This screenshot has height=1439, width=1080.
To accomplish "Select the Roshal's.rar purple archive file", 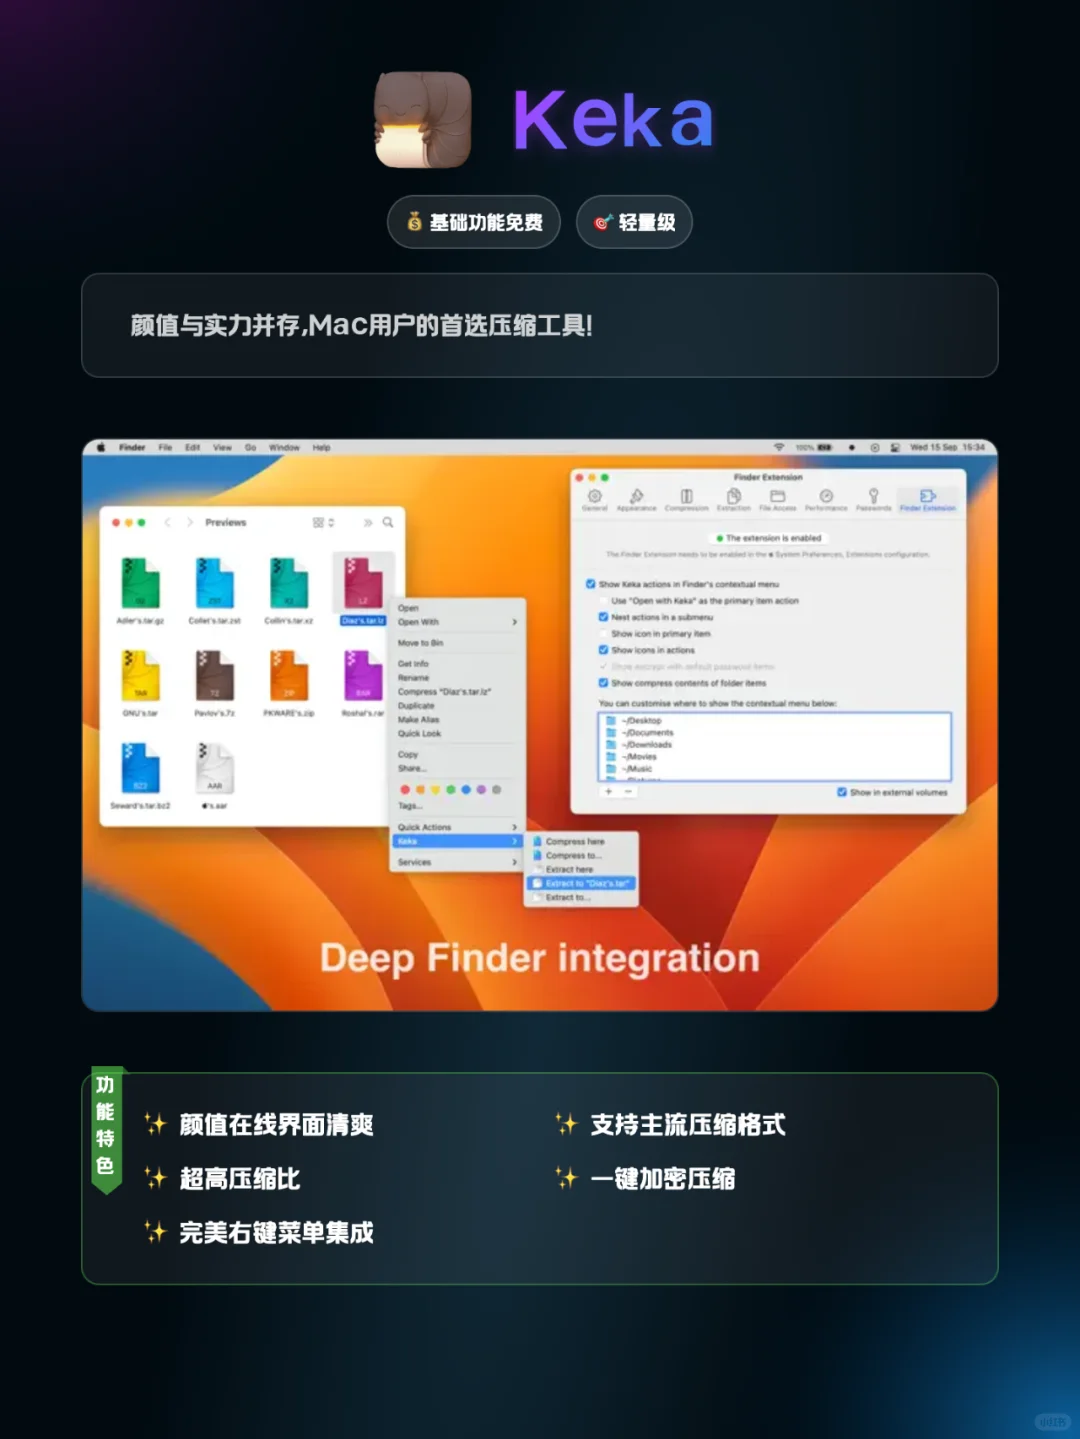I will point(363,676).
